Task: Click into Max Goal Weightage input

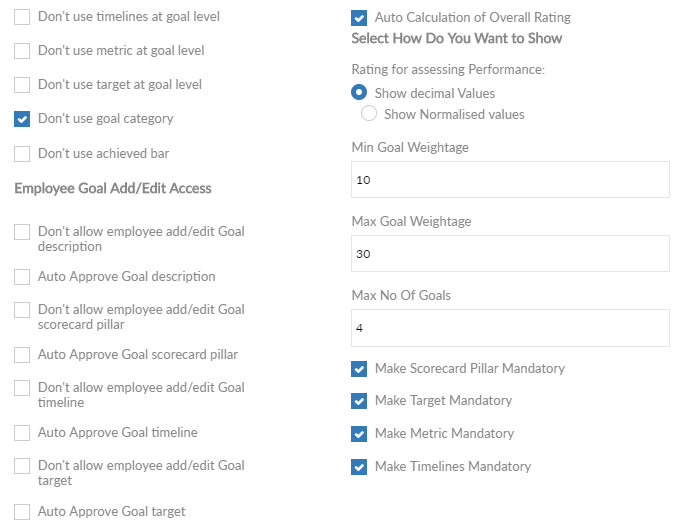Action: 510,253
